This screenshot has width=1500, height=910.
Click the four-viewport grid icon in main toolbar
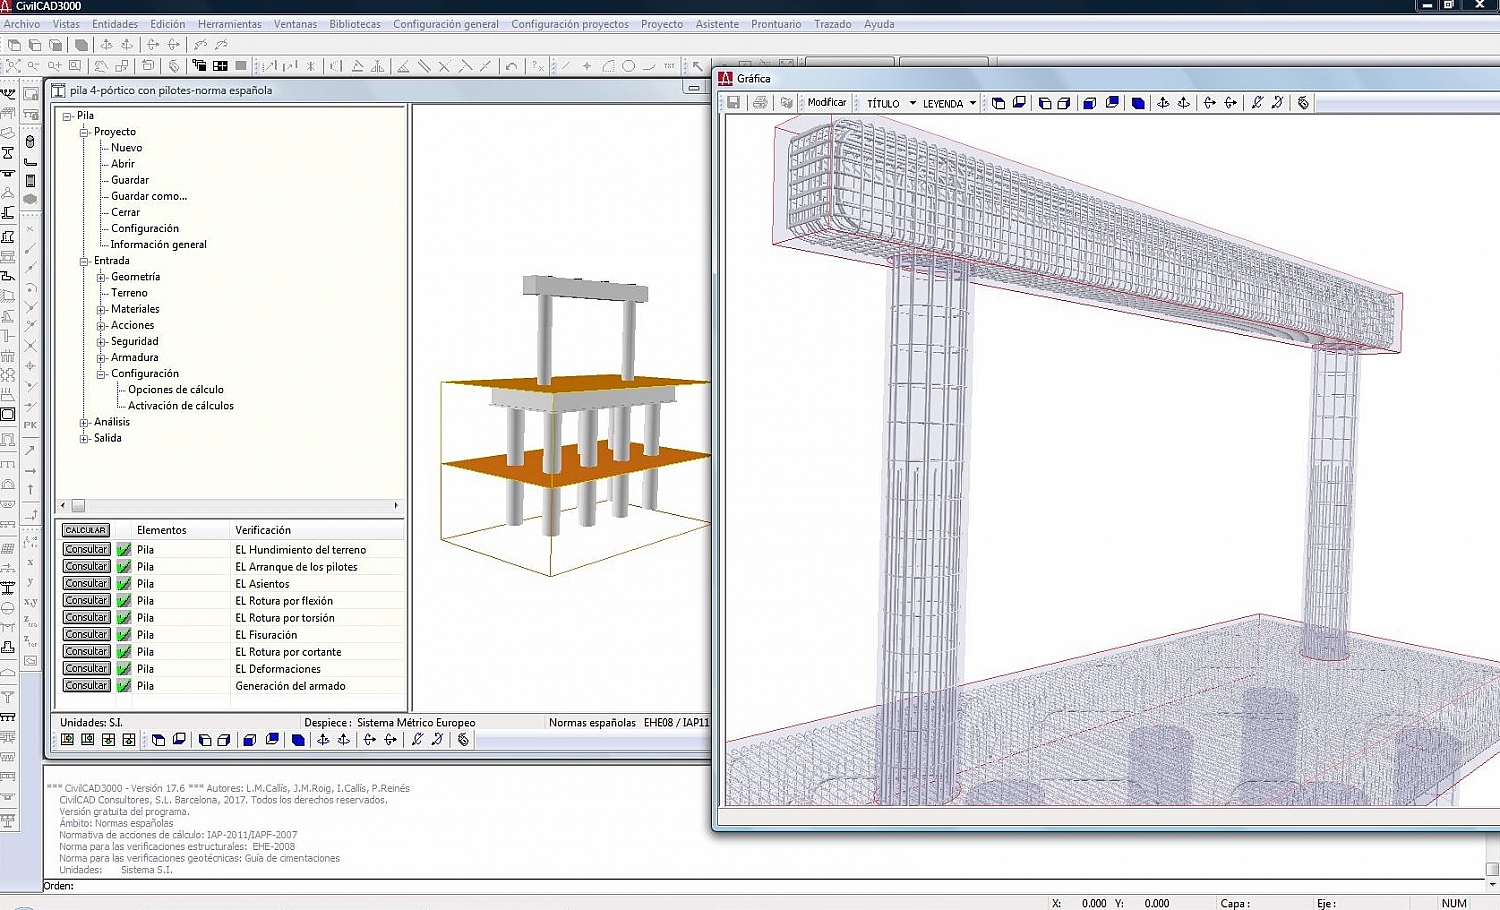pos(220,66)
